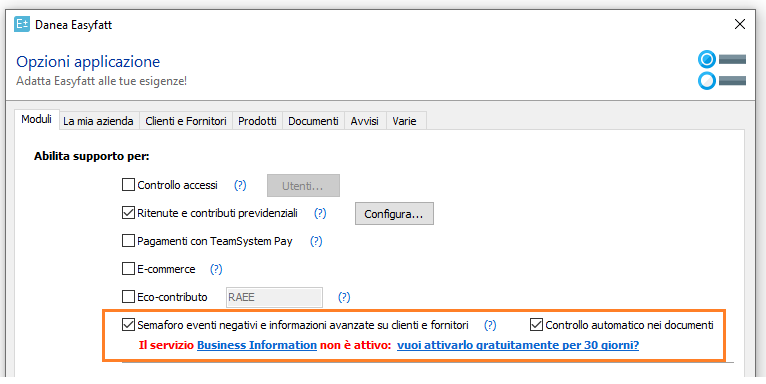
Task: Switch to La mia azienda tab
Action: [x=98, y=121]
